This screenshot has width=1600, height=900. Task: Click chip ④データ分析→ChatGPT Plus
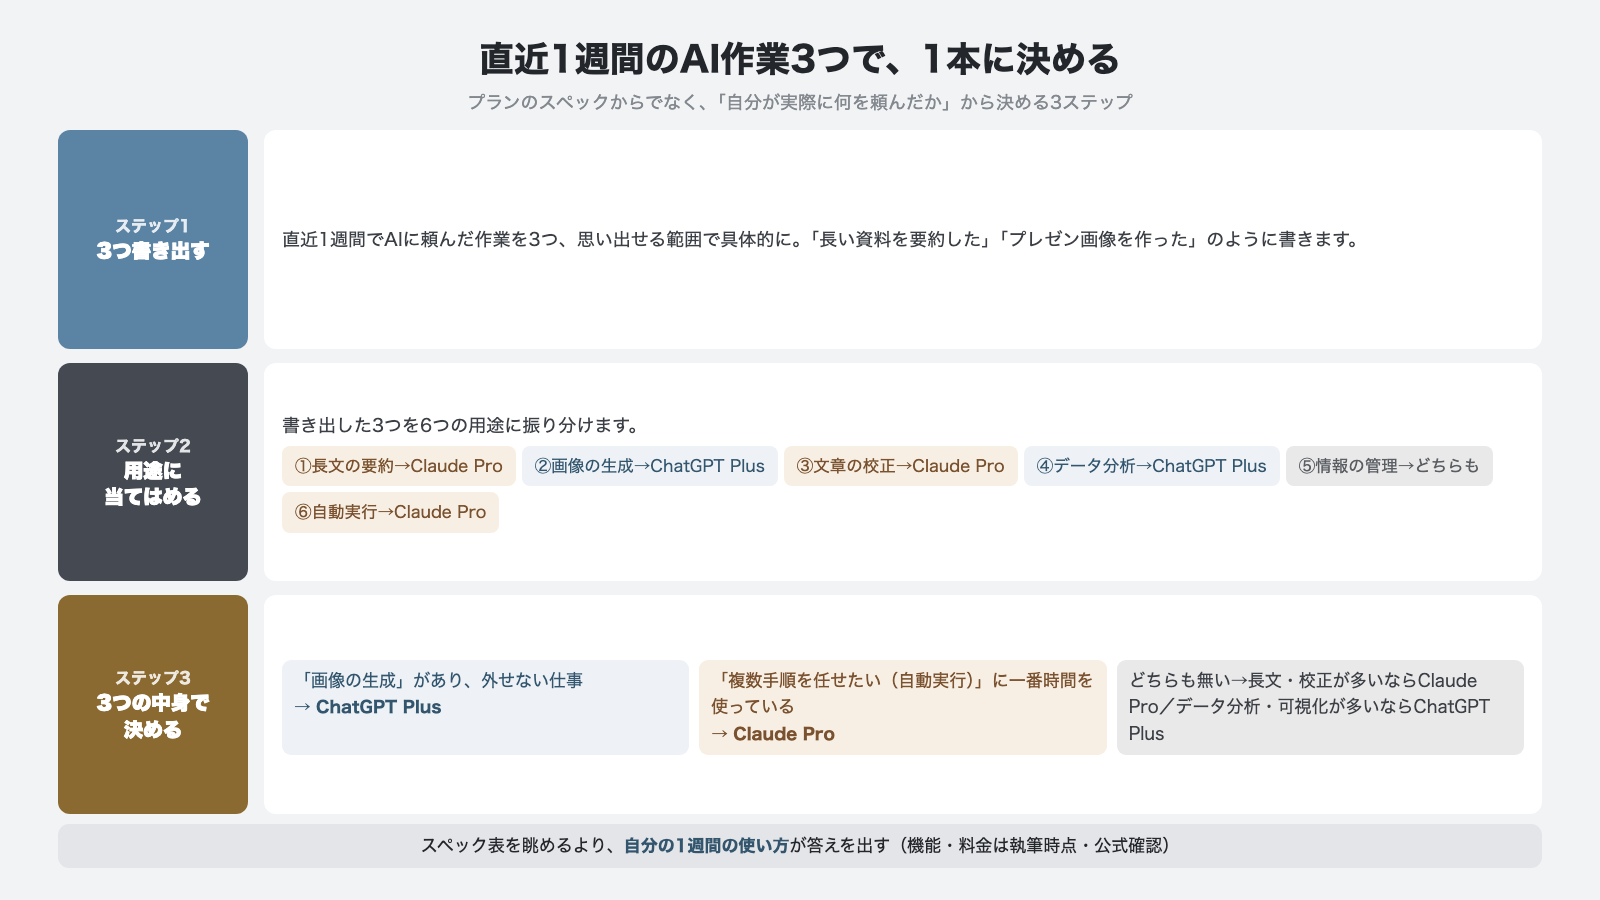click(1152, 466)
